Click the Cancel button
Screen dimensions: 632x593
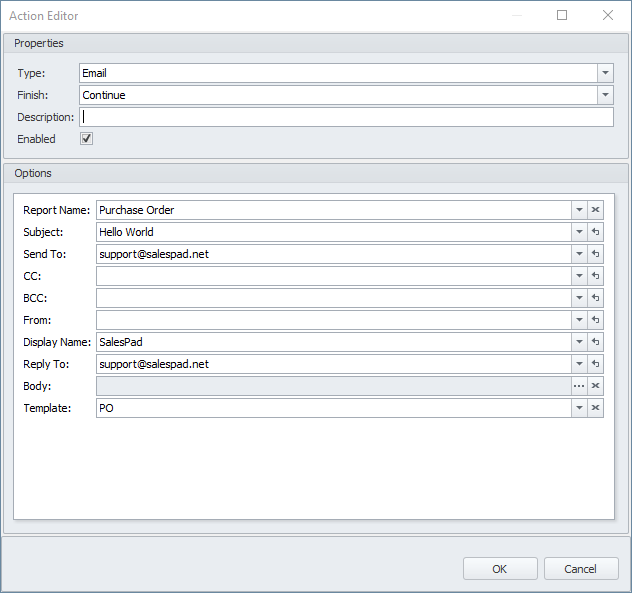[x=581, y=569]
